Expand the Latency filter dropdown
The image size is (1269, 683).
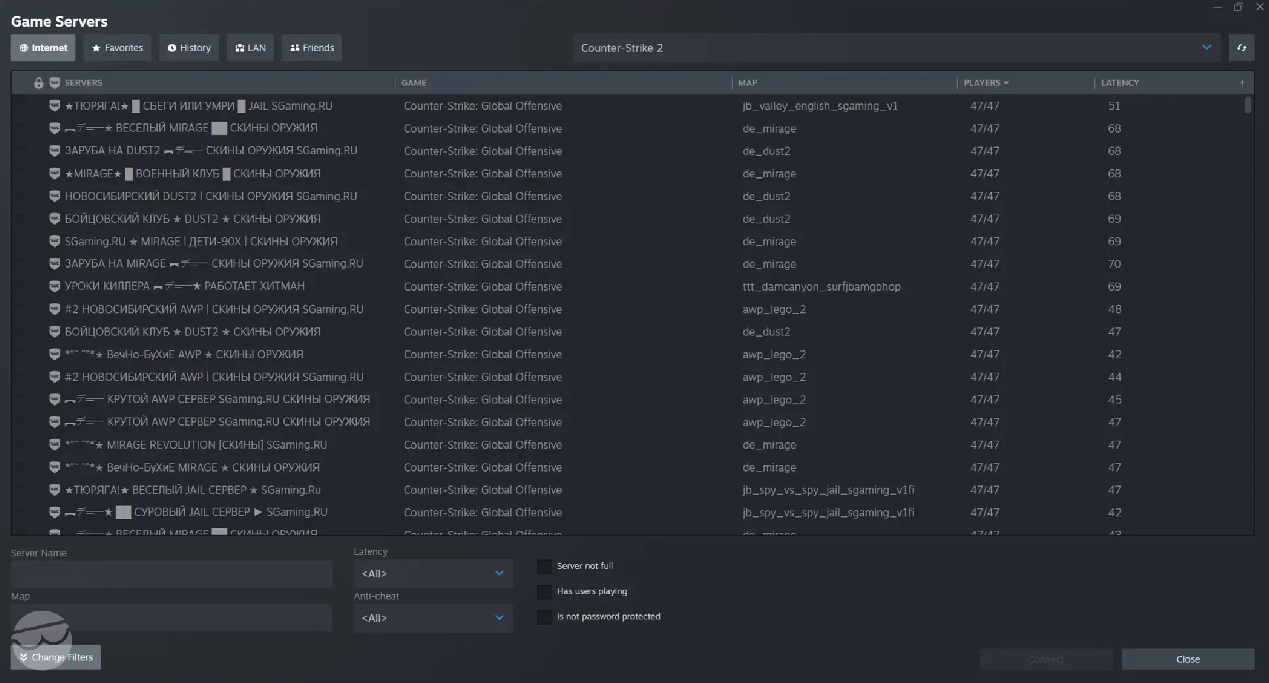[432, 574]
